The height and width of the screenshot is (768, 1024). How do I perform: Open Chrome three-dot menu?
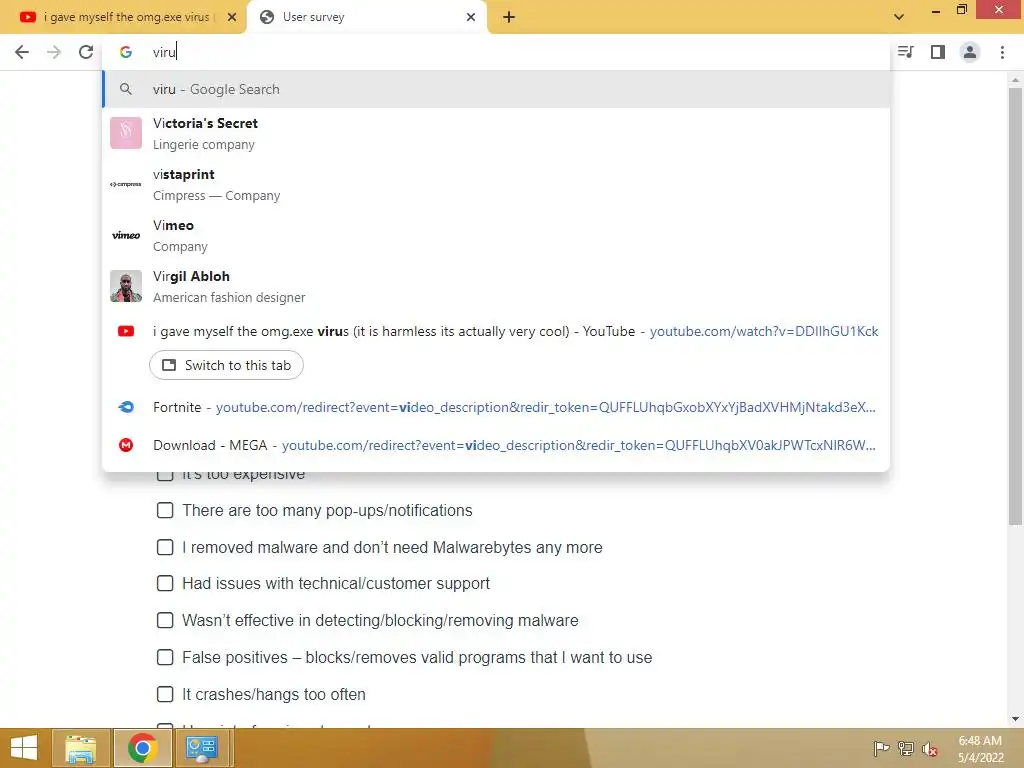(x=1002, y=52)
